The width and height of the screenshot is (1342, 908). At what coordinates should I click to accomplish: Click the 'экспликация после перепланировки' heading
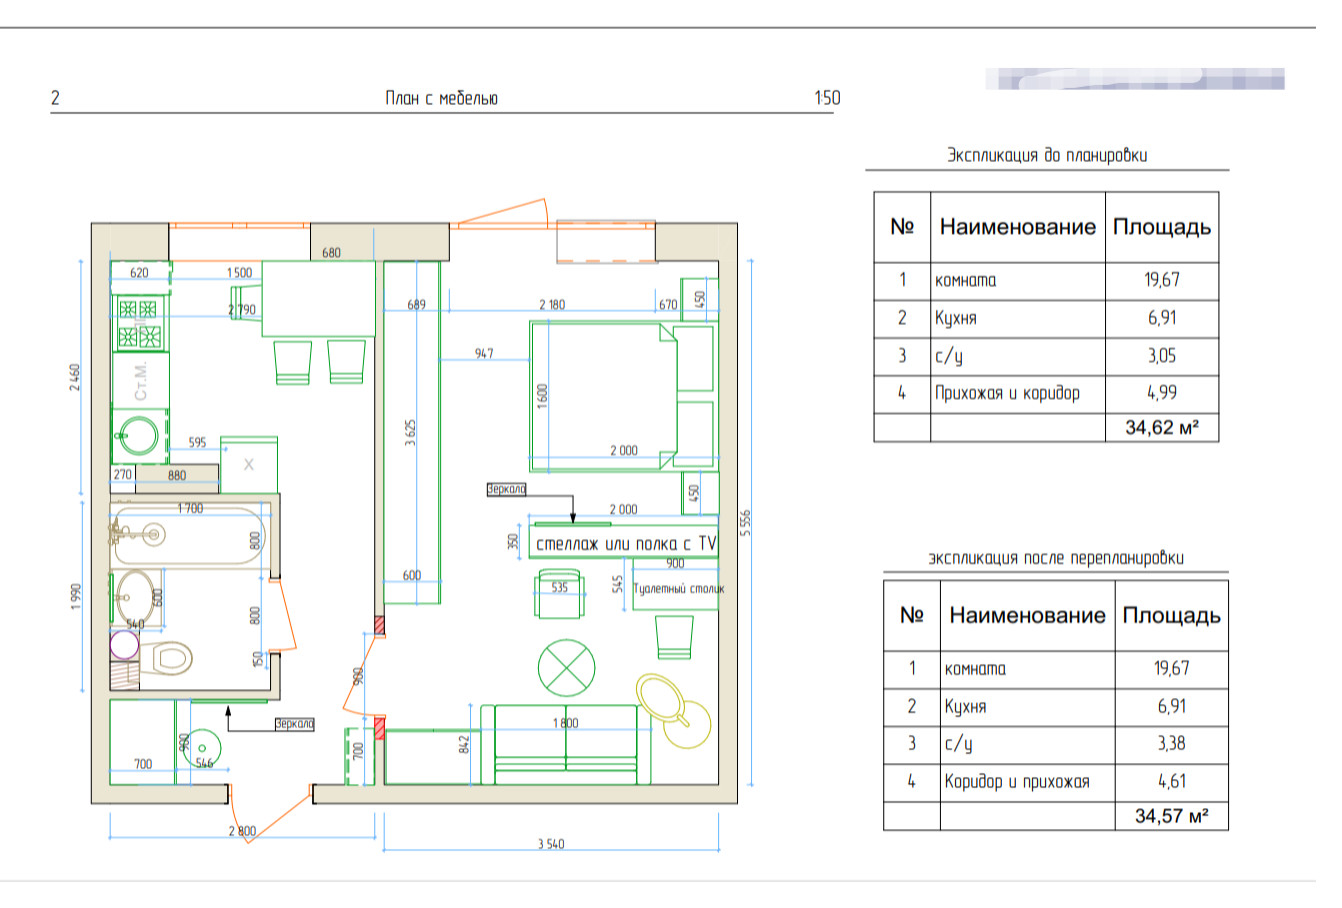[x=1055, y=558]
